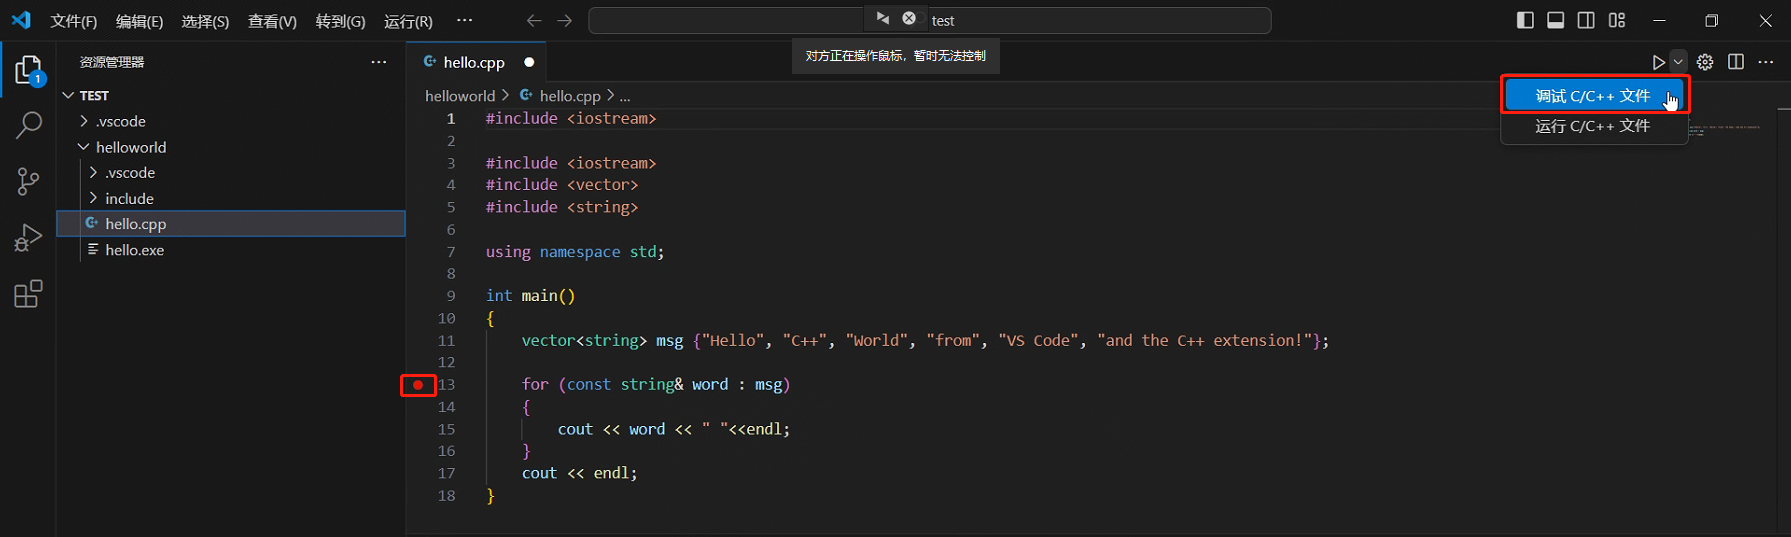Click 'using namespace std;' on line 7
1791x537 pixels.
click(575, 252)
